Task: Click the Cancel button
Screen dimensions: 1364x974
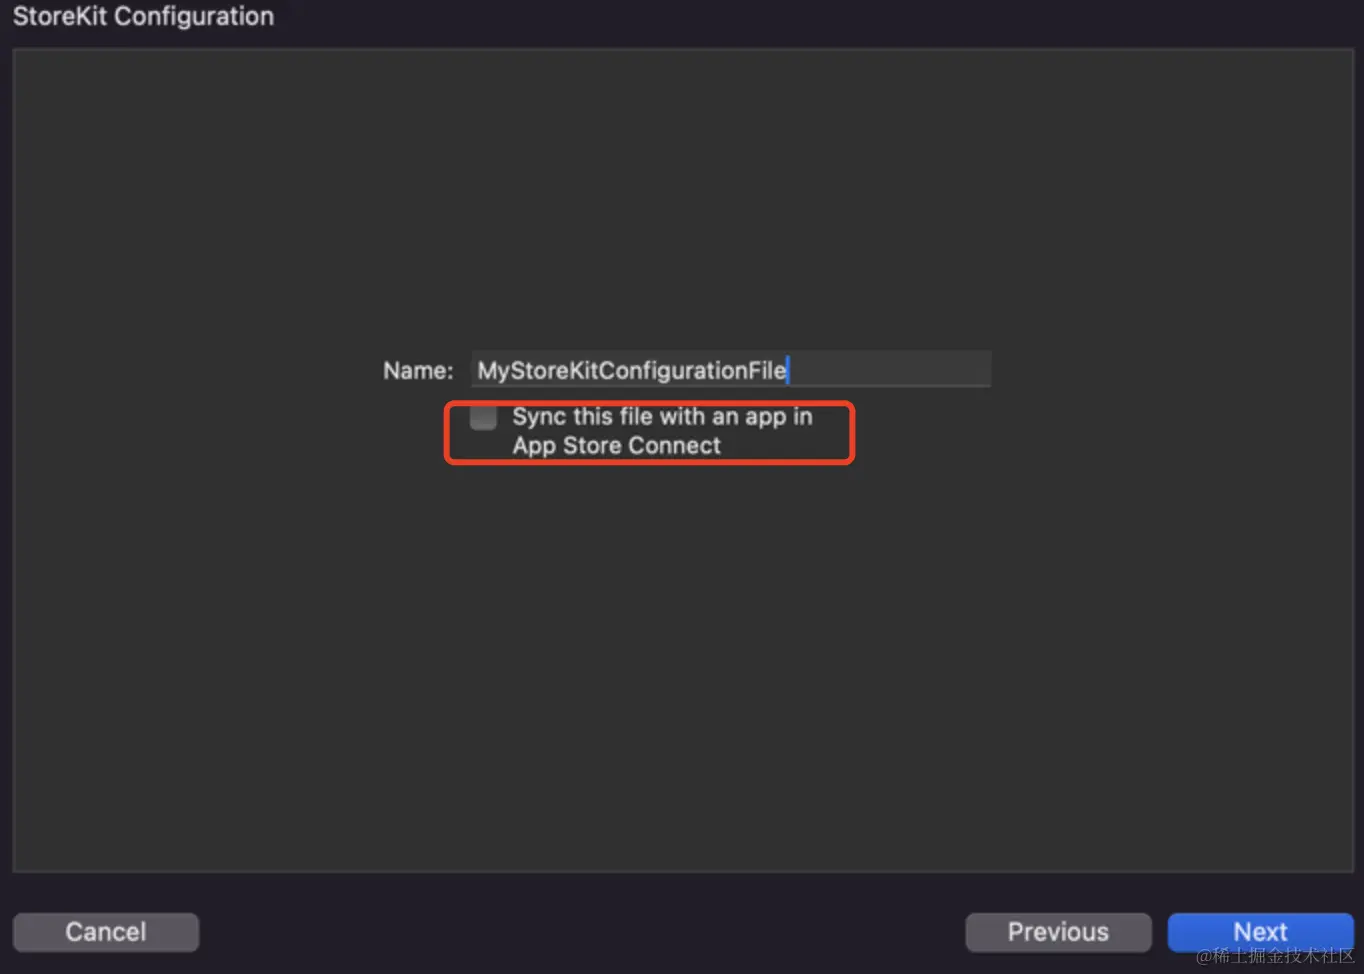Action: click(106, 932)
